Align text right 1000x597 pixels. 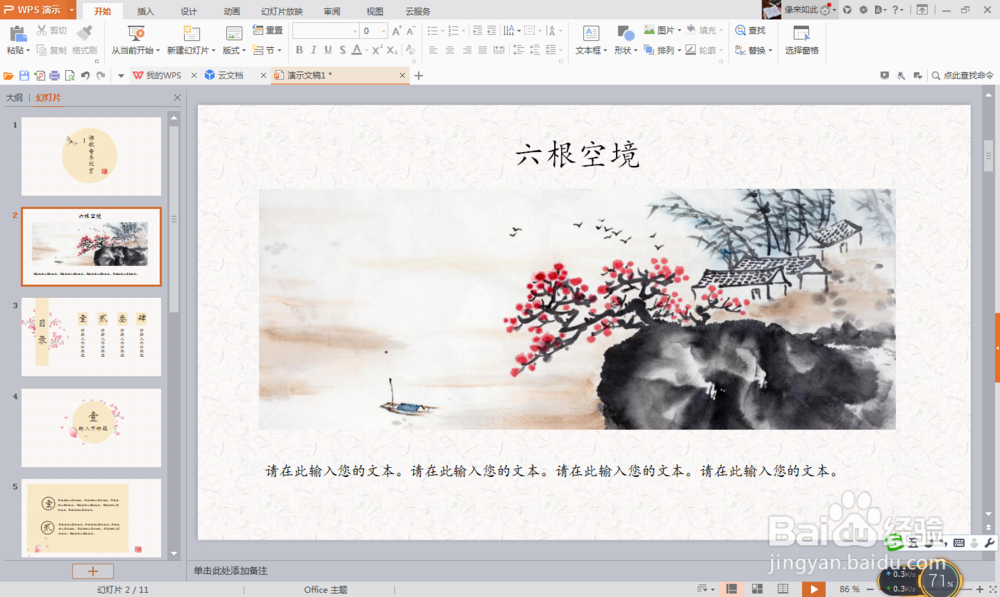[x=466, y=50]
